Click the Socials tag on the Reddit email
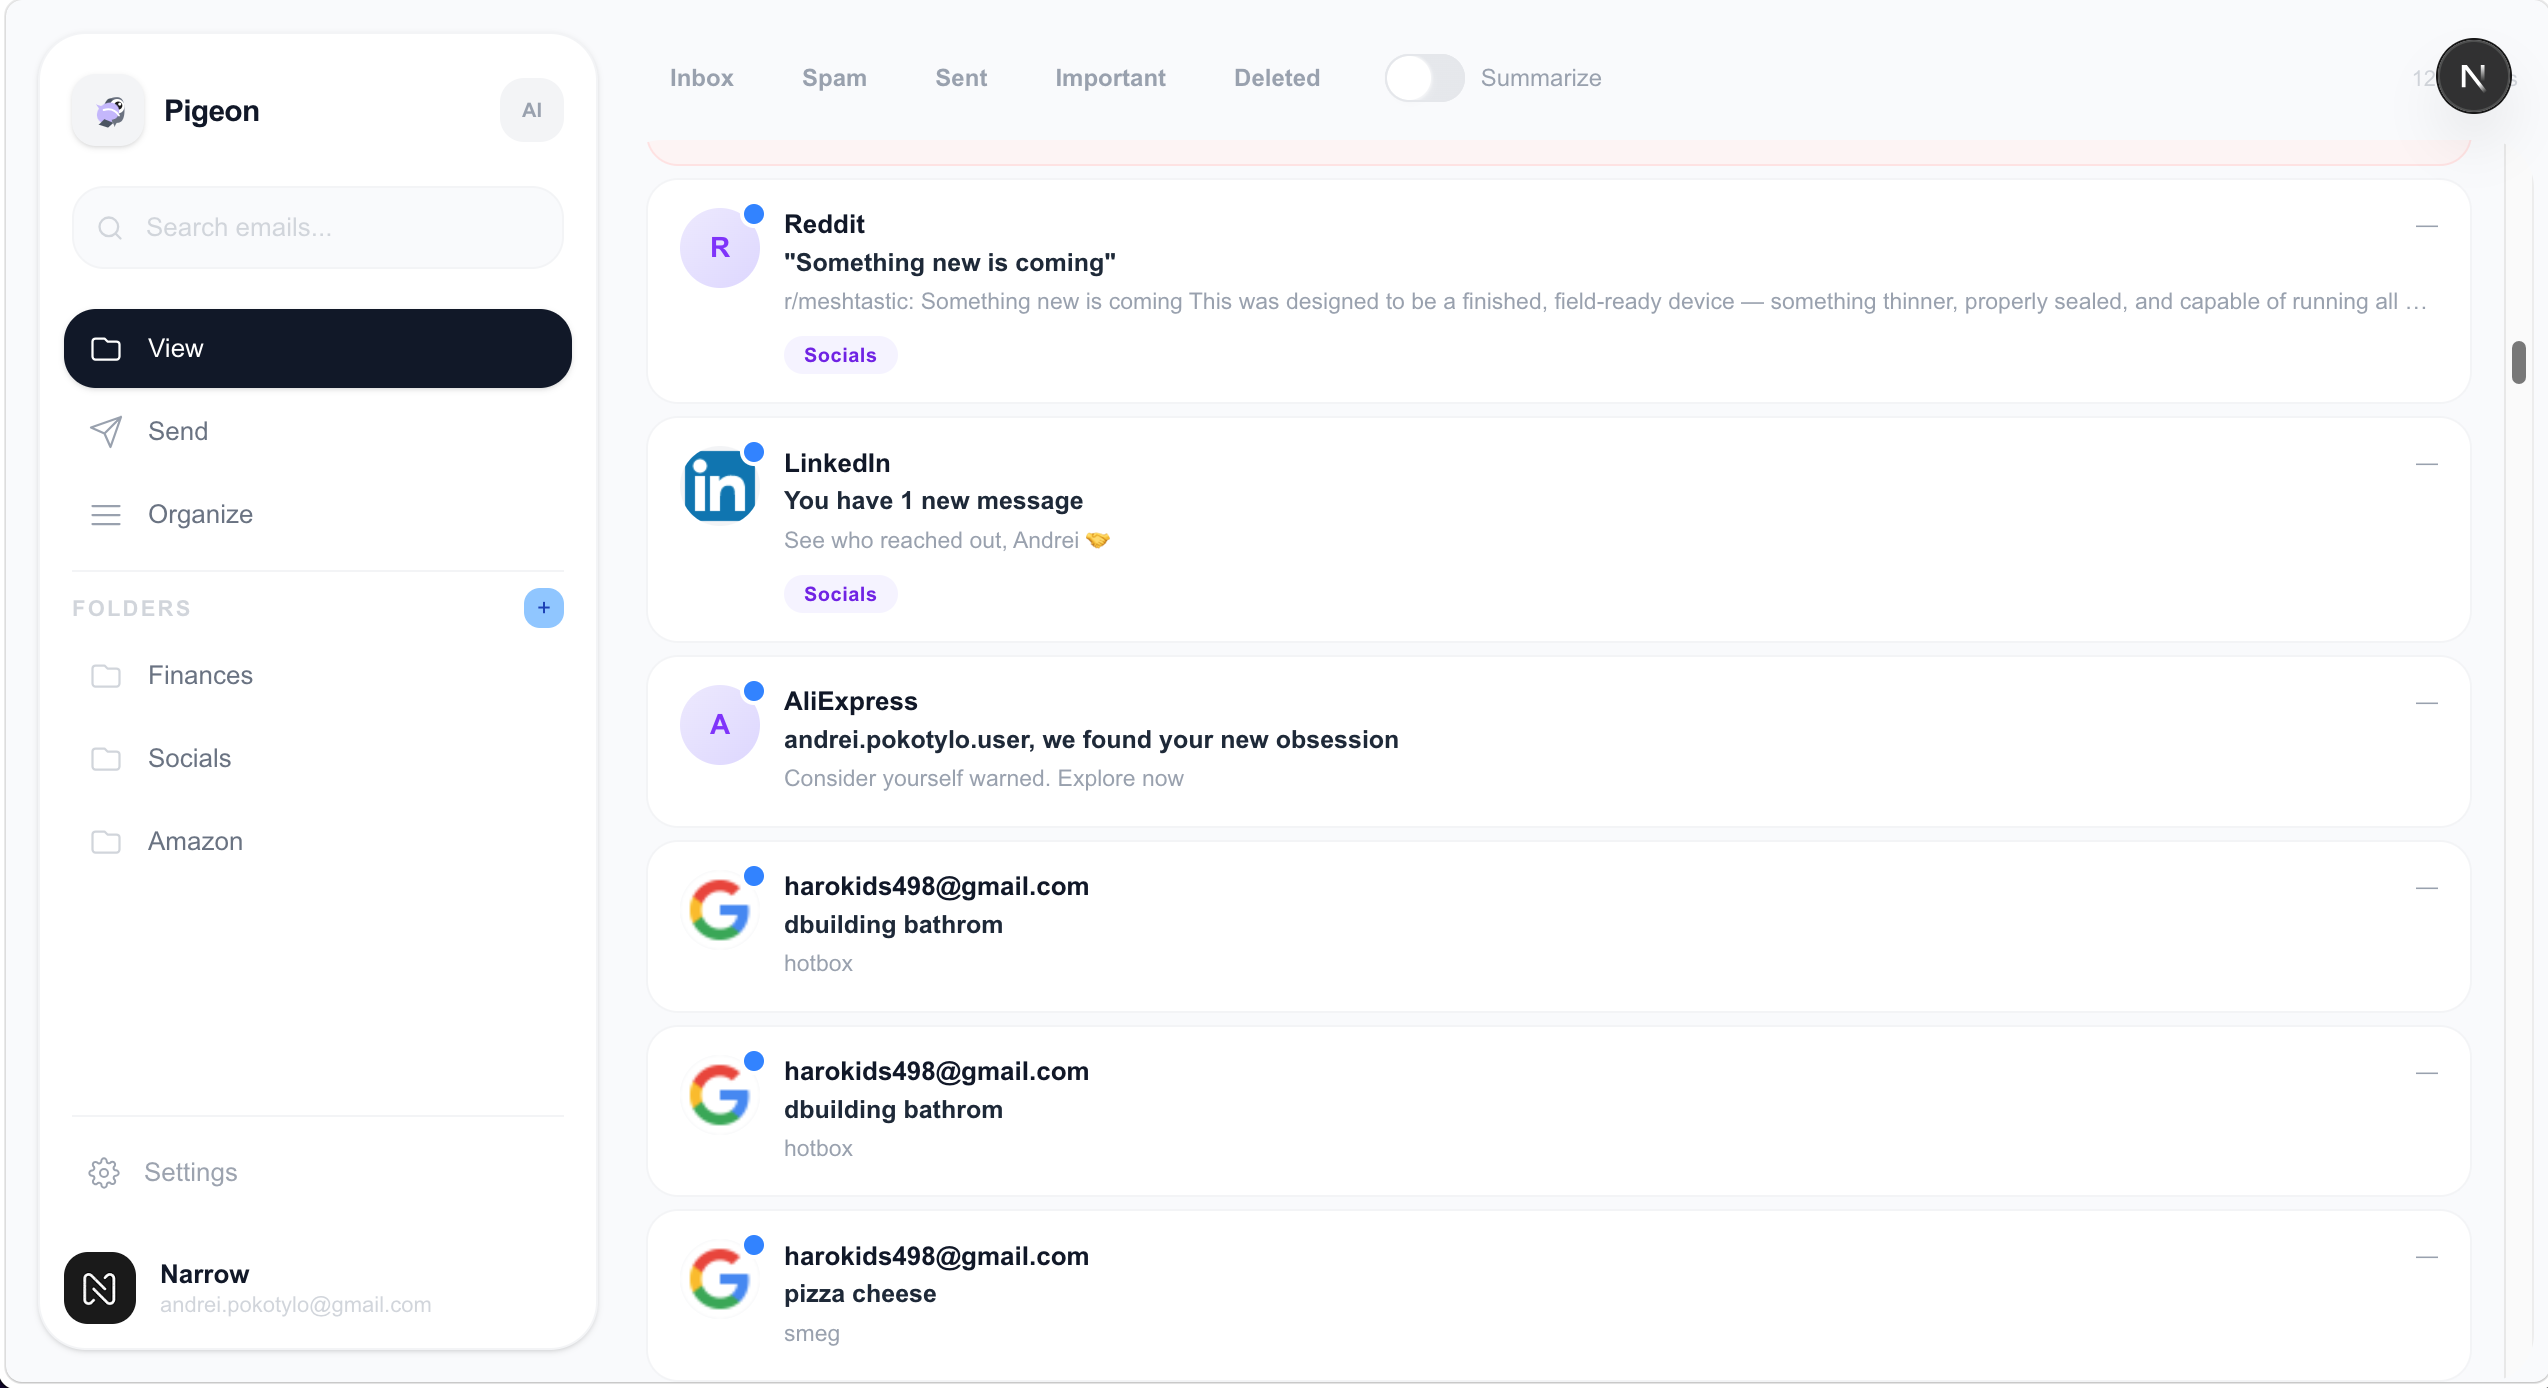 (x=840, y=355)
